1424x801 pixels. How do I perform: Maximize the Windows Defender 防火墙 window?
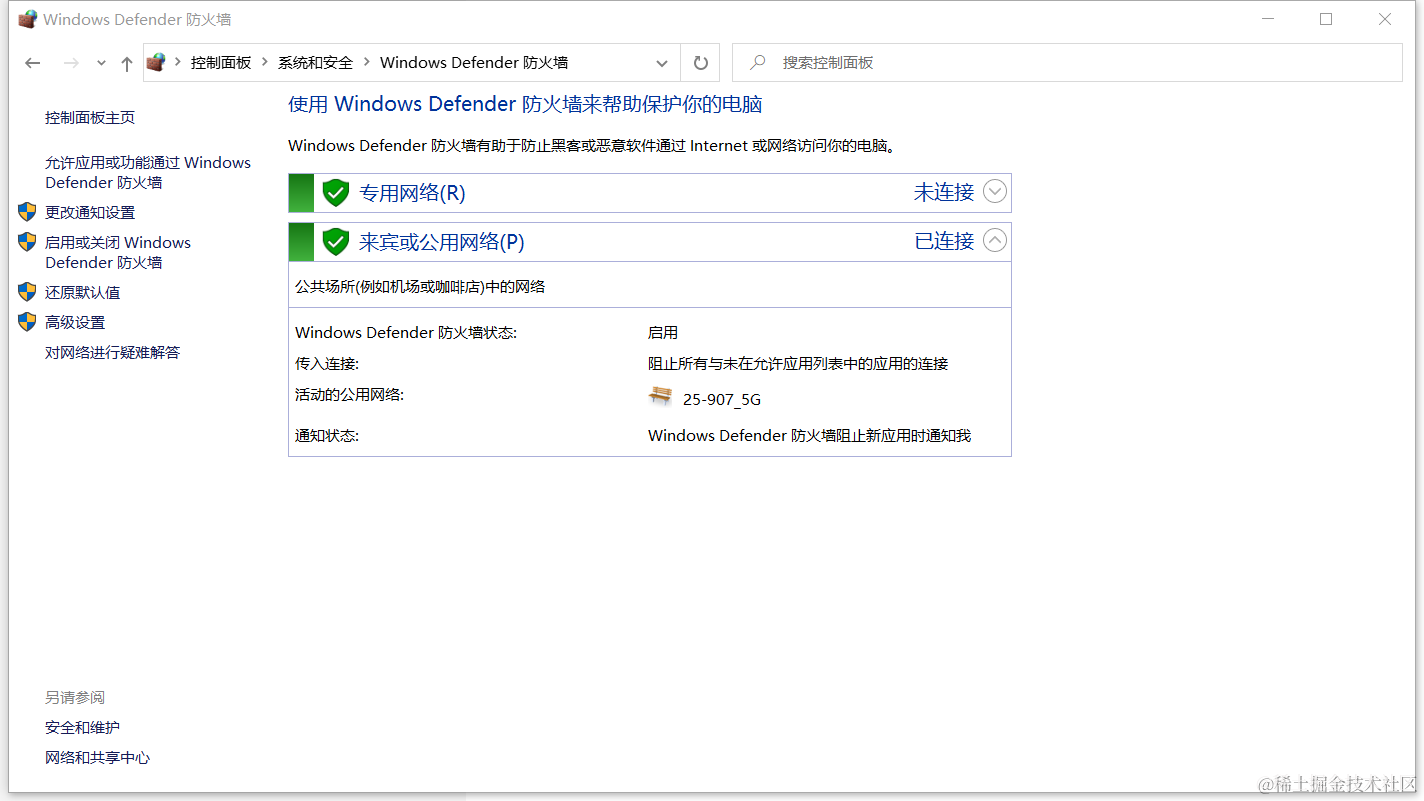(x=1326, y=19)
